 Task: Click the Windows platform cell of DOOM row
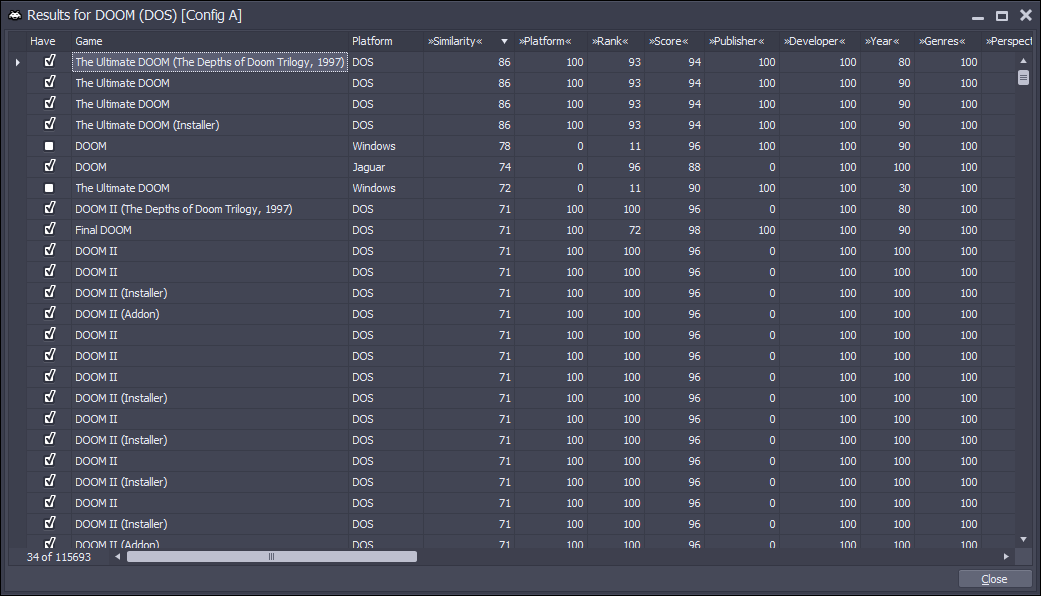[x=386, y=146]
